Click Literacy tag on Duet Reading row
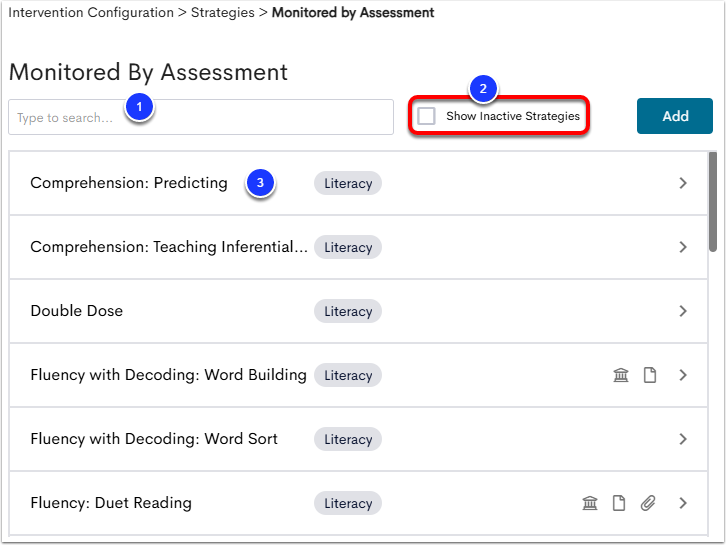Image resolution: width=726 pixels, height=545 pixels. click(348, 503)
